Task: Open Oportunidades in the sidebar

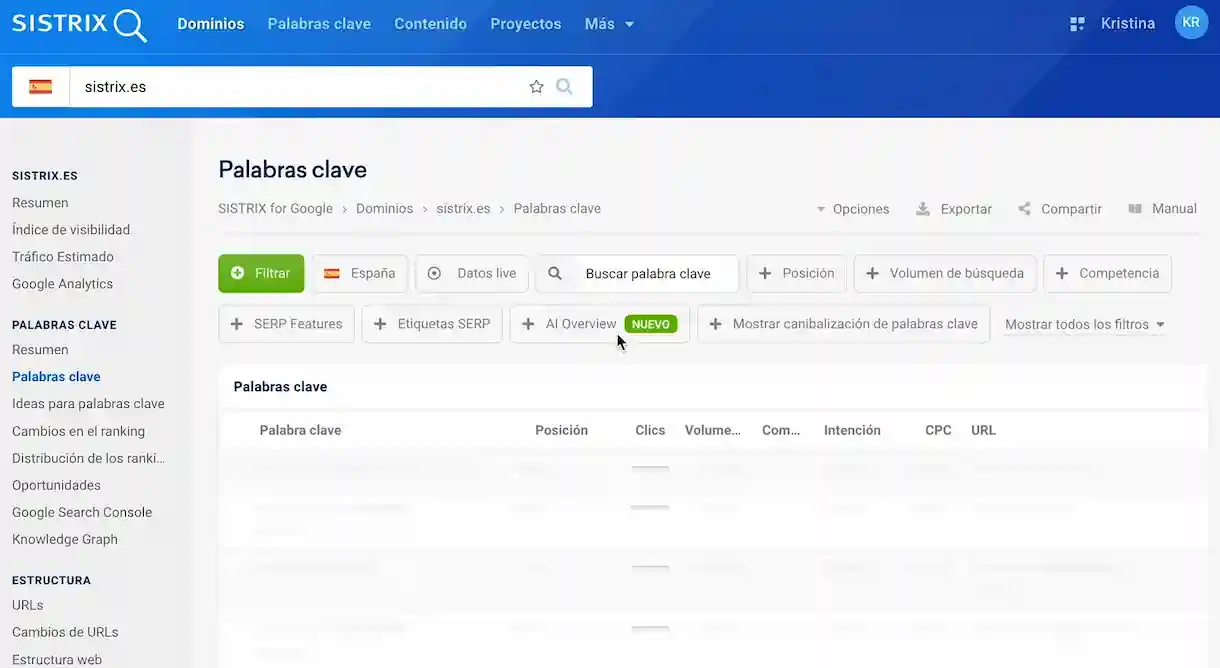Action: coord(58,484)
